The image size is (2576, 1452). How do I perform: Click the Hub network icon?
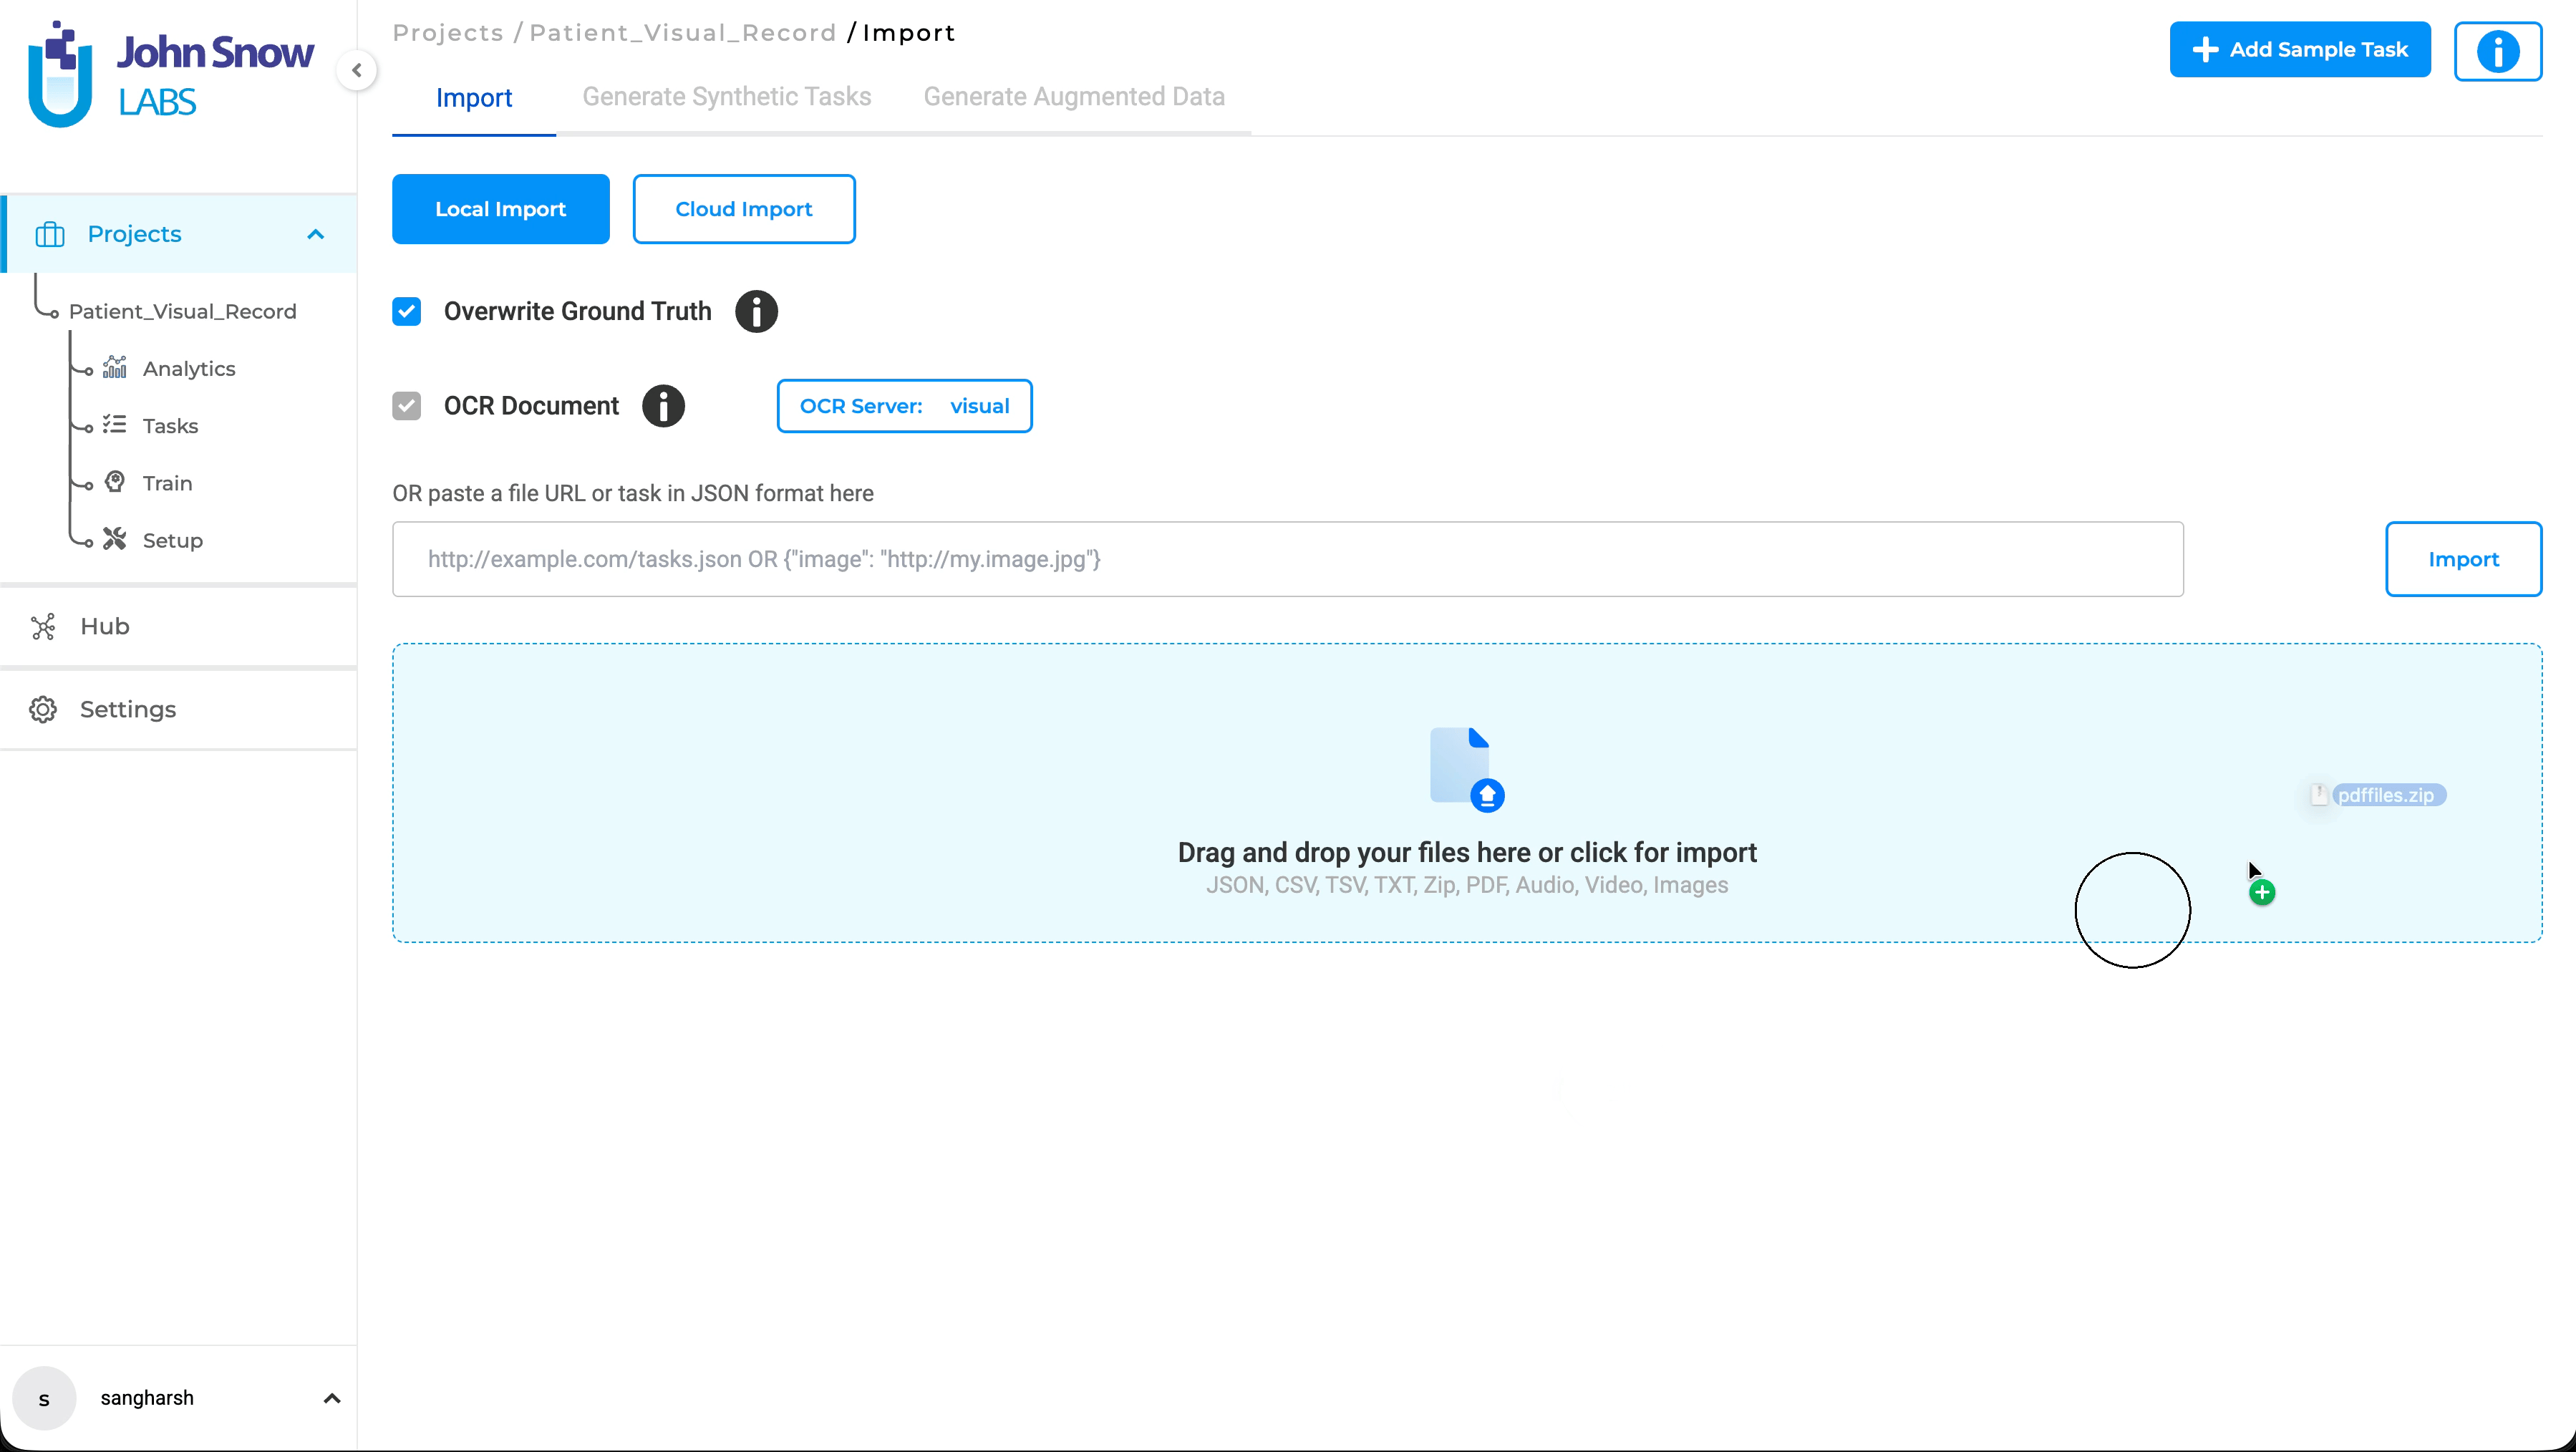tap(43, 627)
